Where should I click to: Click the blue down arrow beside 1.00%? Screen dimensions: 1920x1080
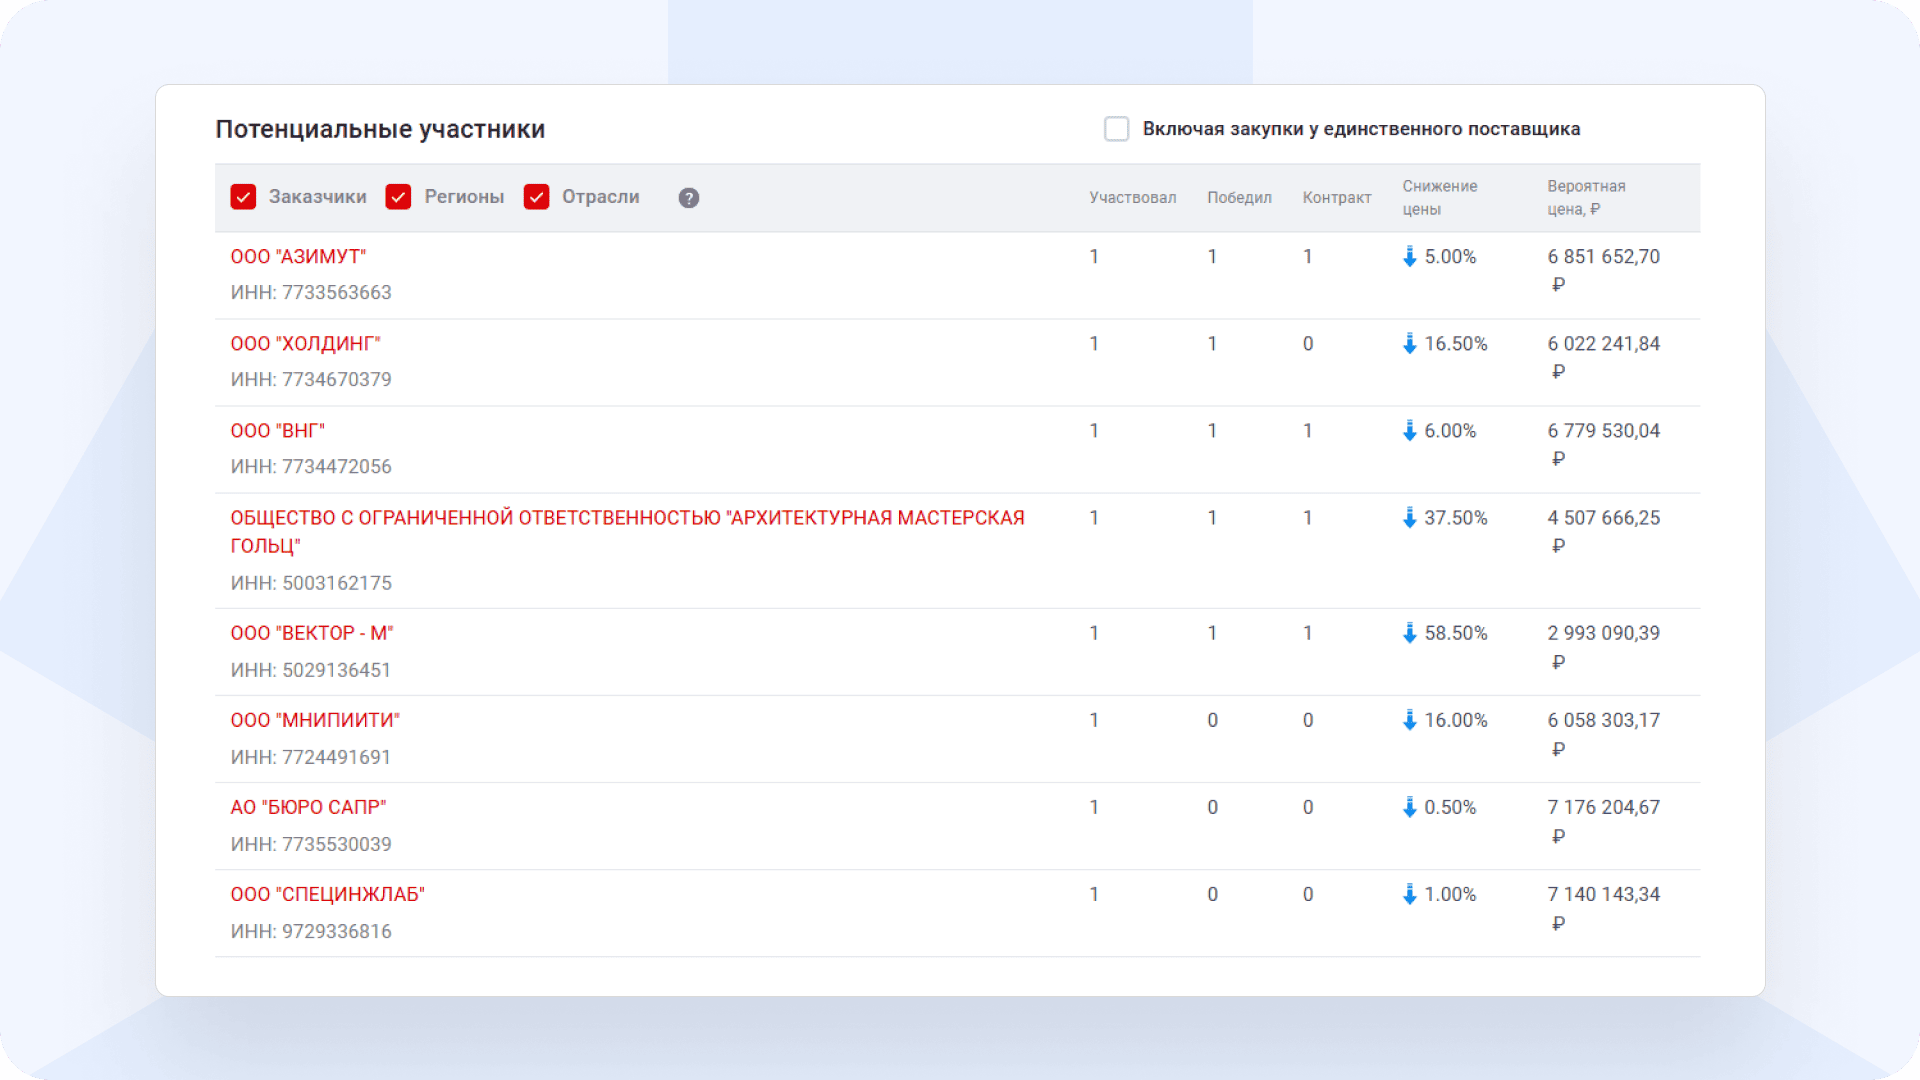1409,894
